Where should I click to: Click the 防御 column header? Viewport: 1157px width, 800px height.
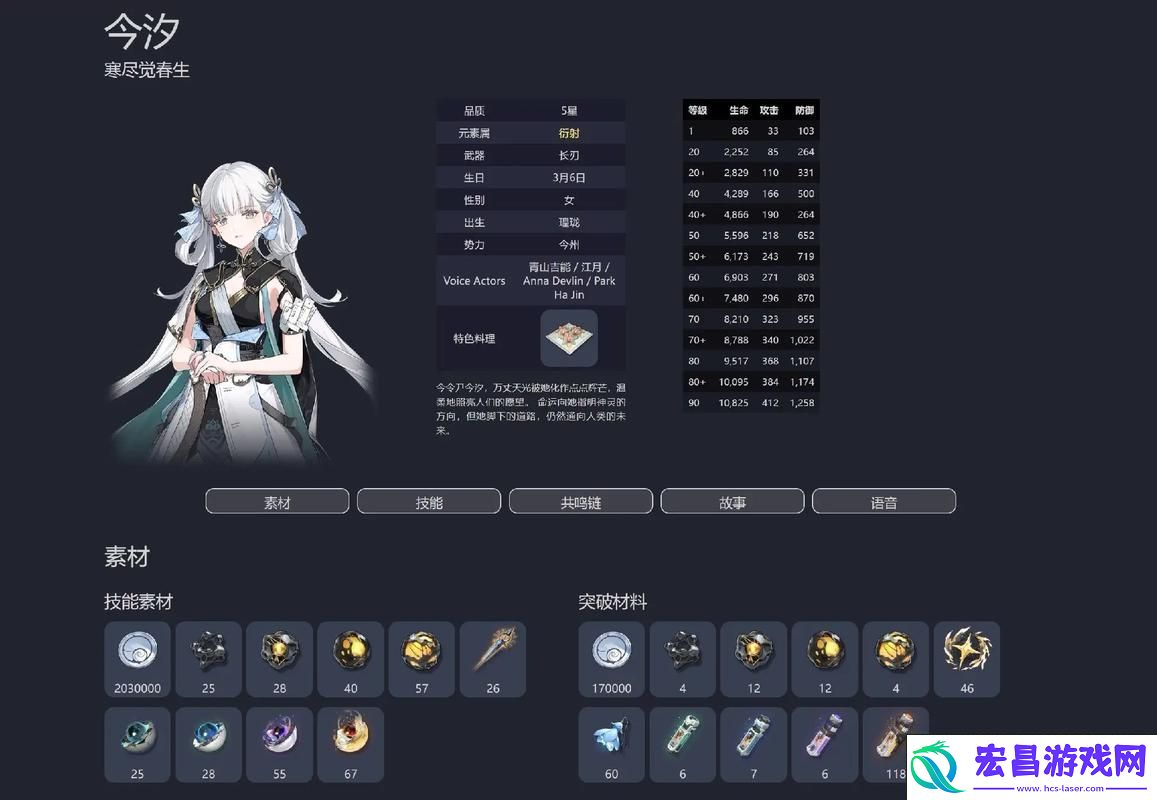pyautogui.click(x=804, y=110)
